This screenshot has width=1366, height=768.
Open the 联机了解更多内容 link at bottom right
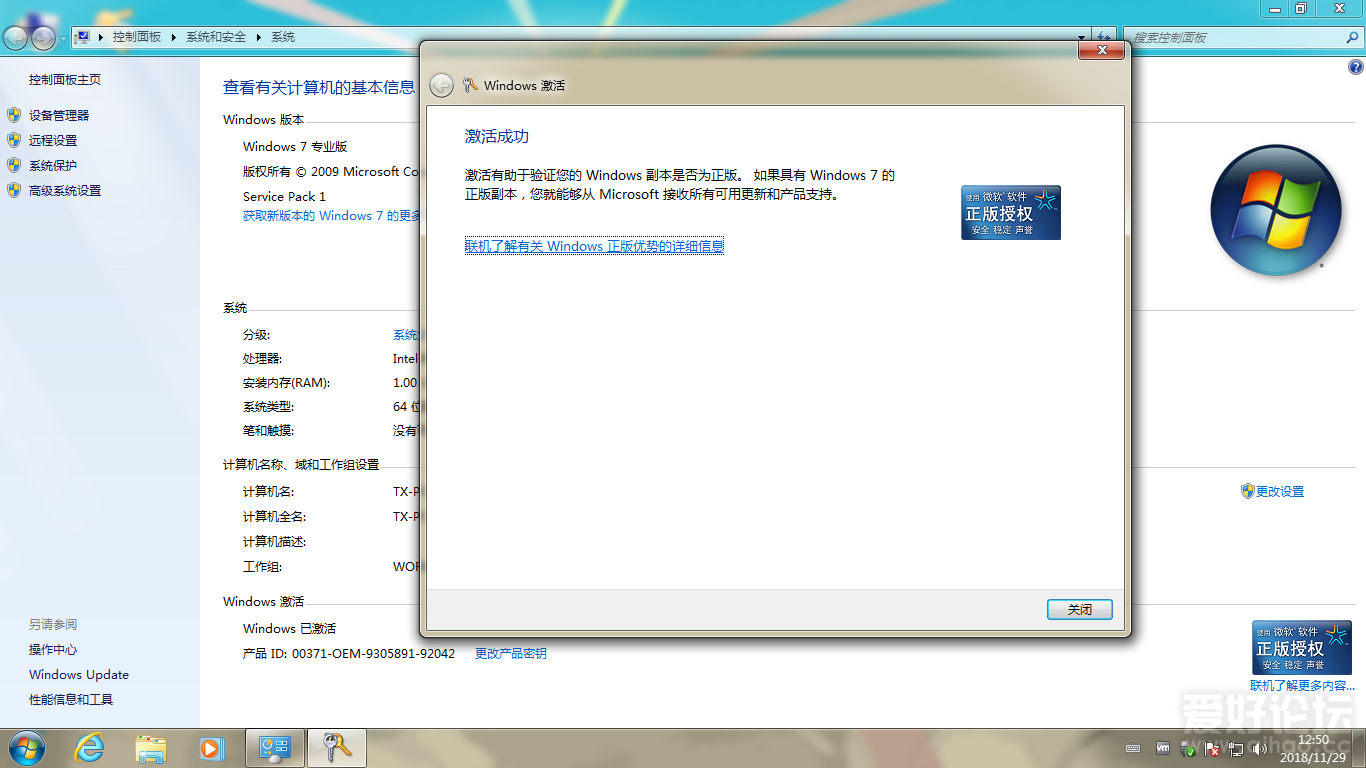[1303, 686]
